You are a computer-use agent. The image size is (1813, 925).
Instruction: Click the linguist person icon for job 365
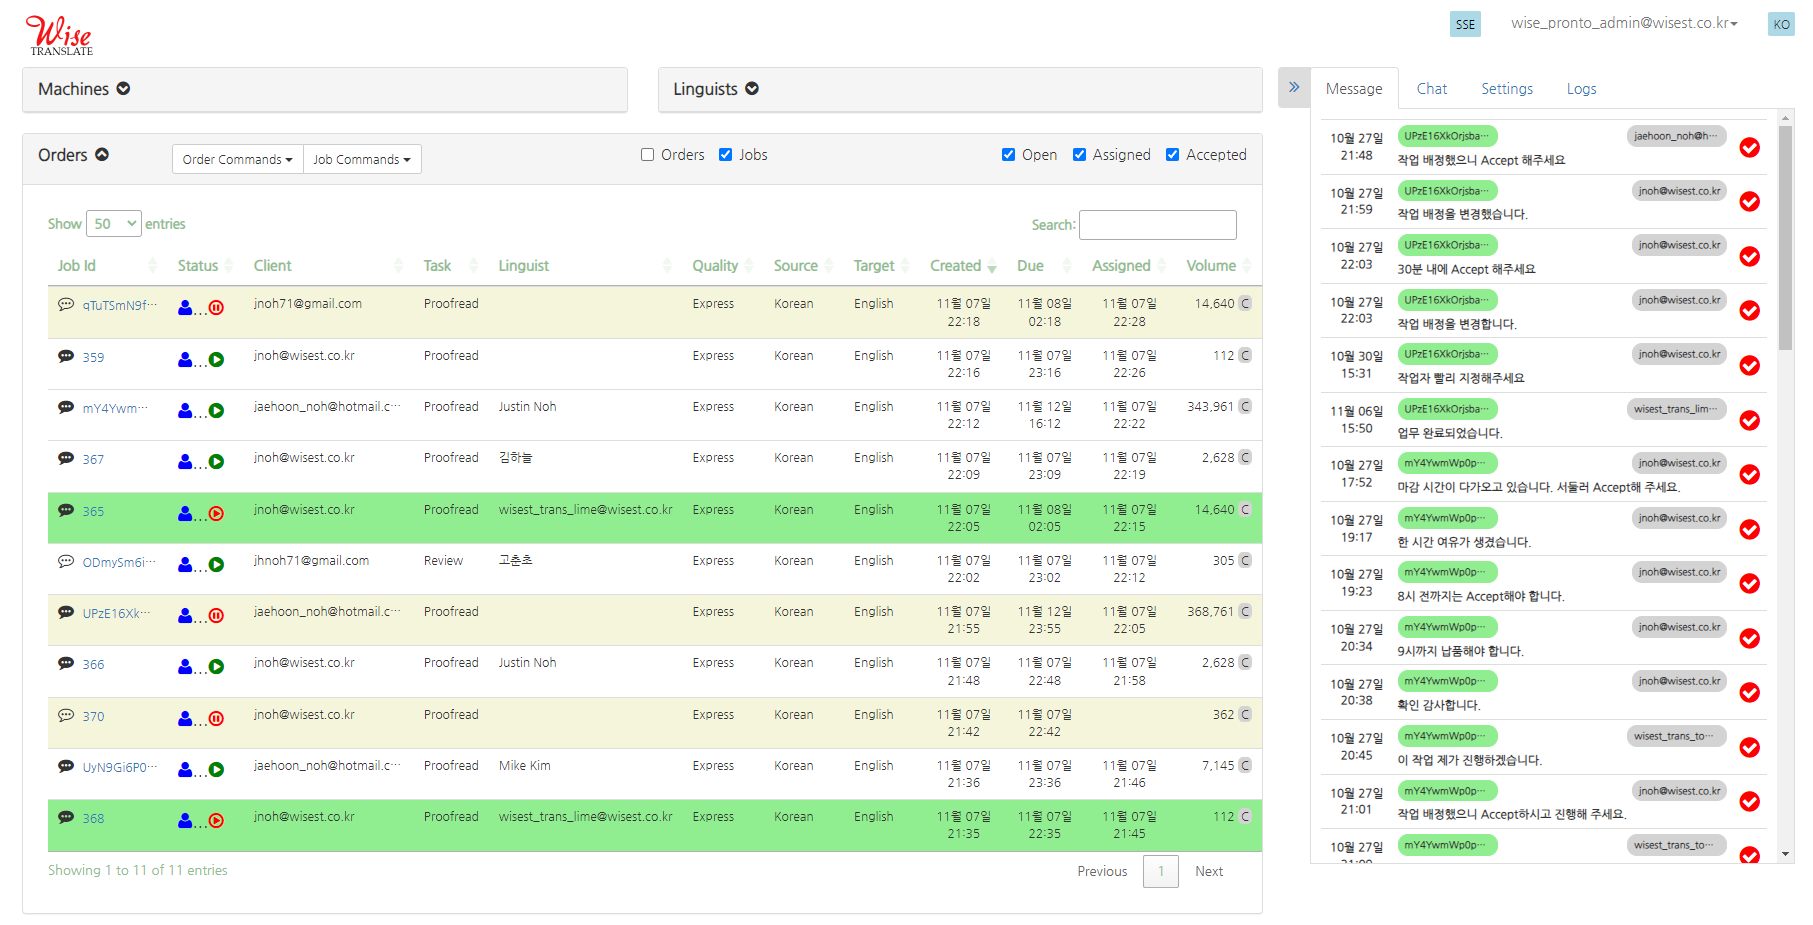185,513
